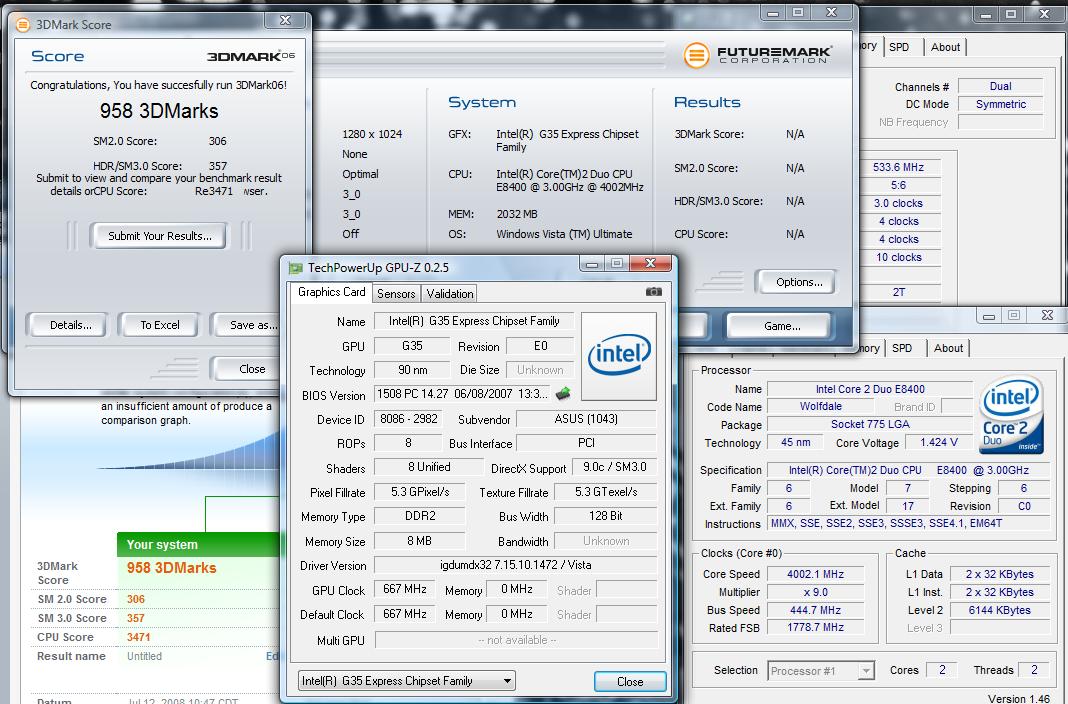Screen dimensions: 1068x704
Task: Click the Package value Socket 775 LGA
Action: click(x=869, y=424)
